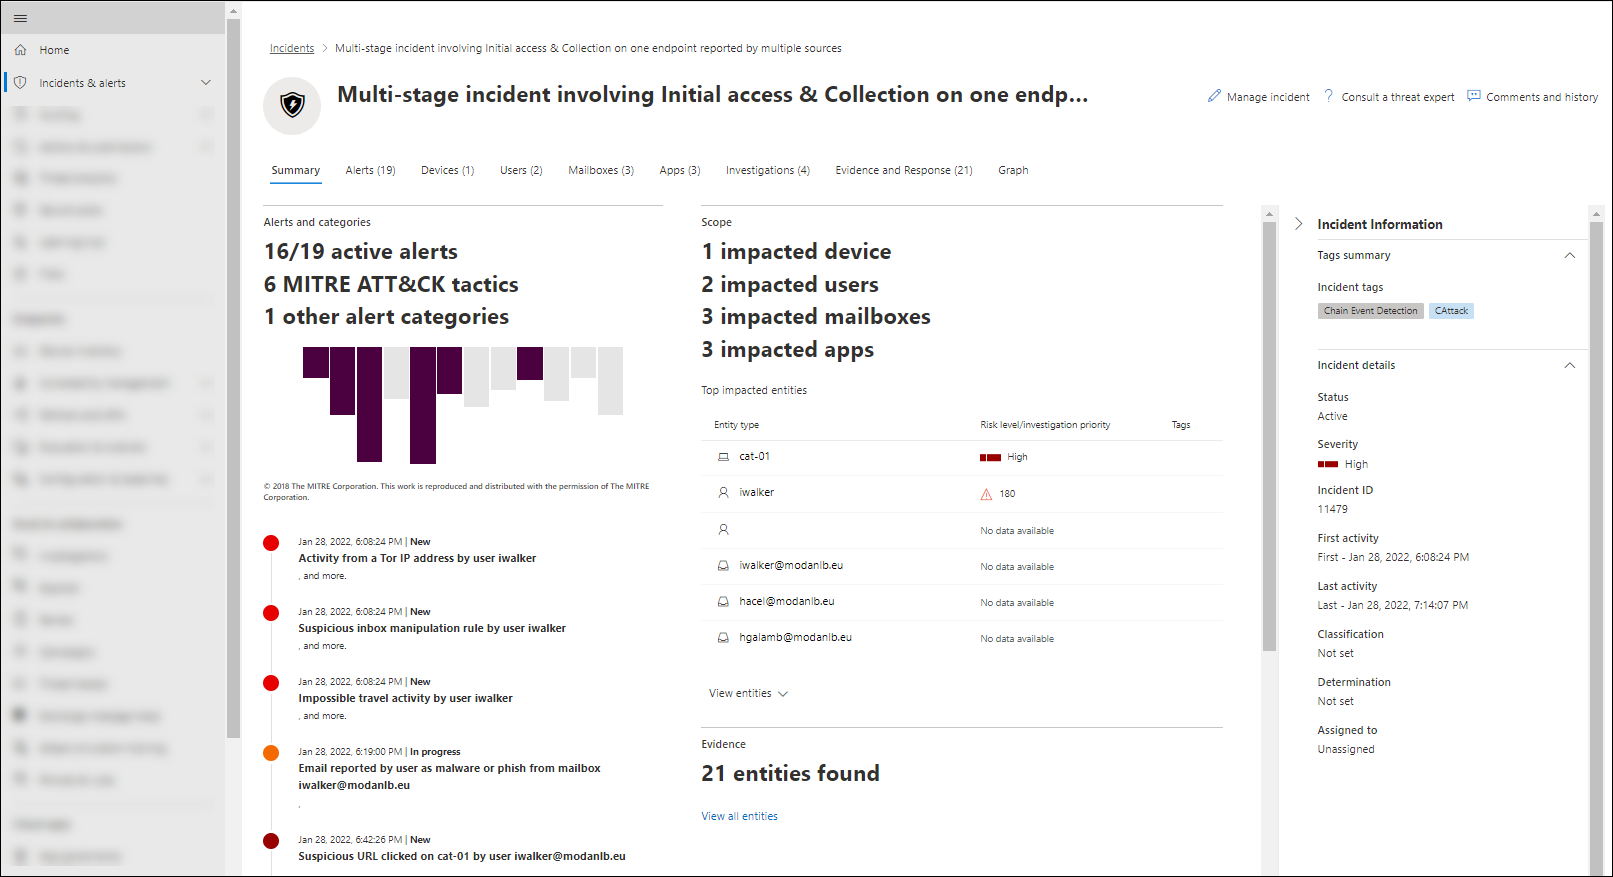
Task: Expand View entities dropdown
Action: coord(748,694)
